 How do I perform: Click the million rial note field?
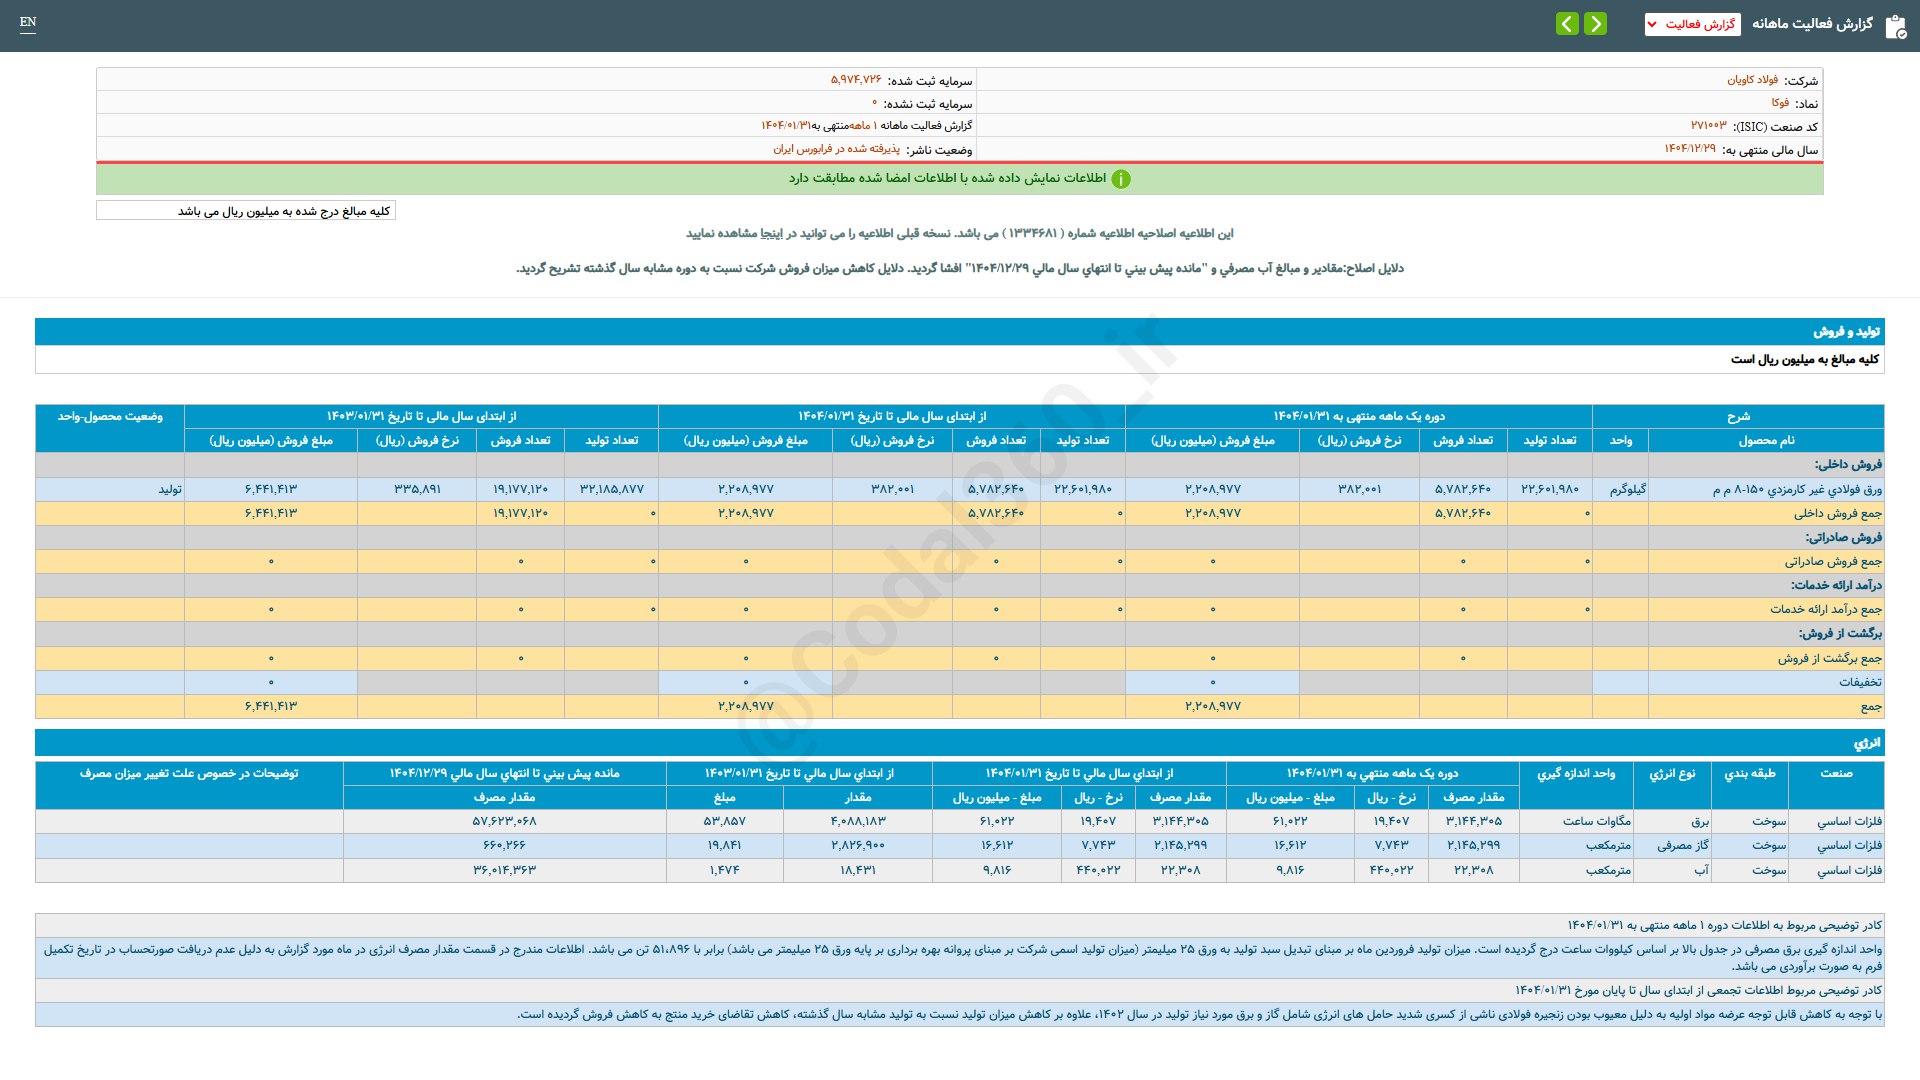click(x=246, y=211)
